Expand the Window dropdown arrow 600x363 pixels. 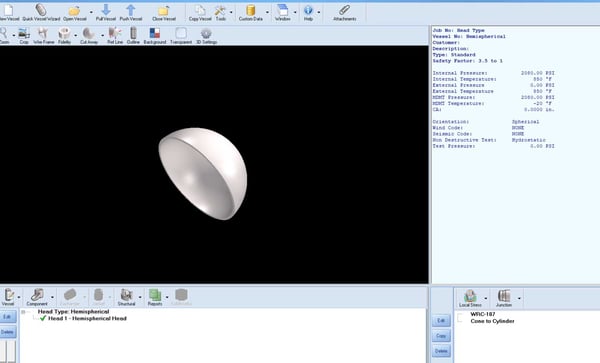(295, 12)
